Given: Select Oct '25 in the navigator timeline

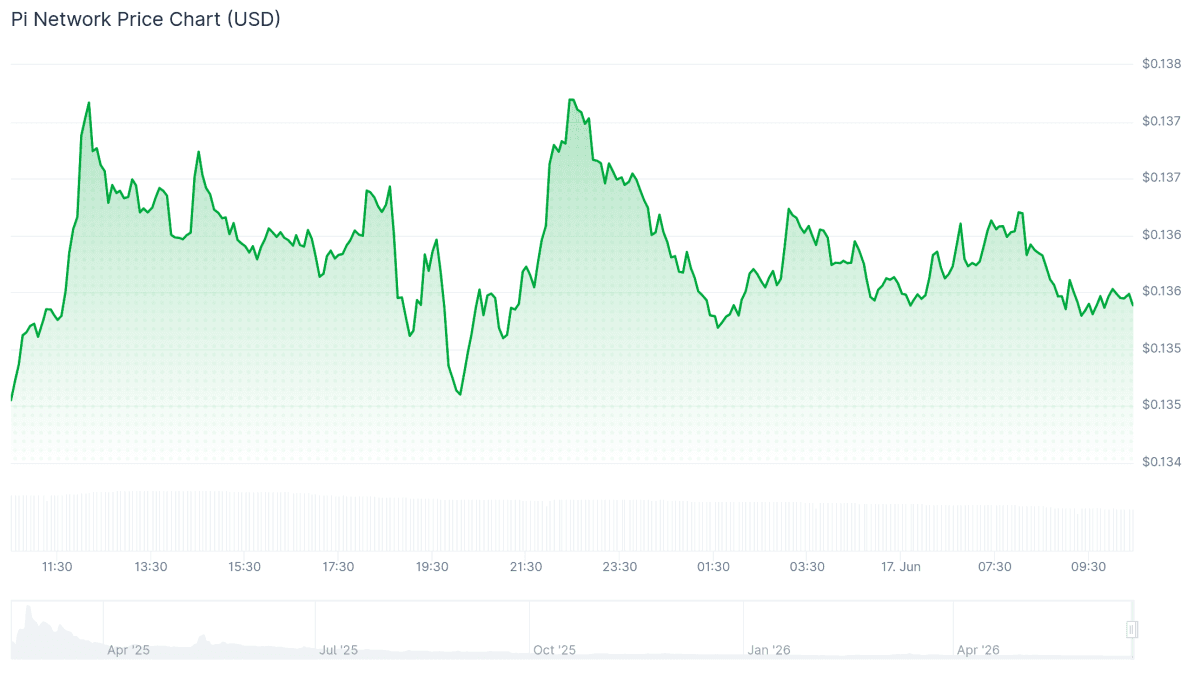Looking at the screenshot, I should (554, 650).
